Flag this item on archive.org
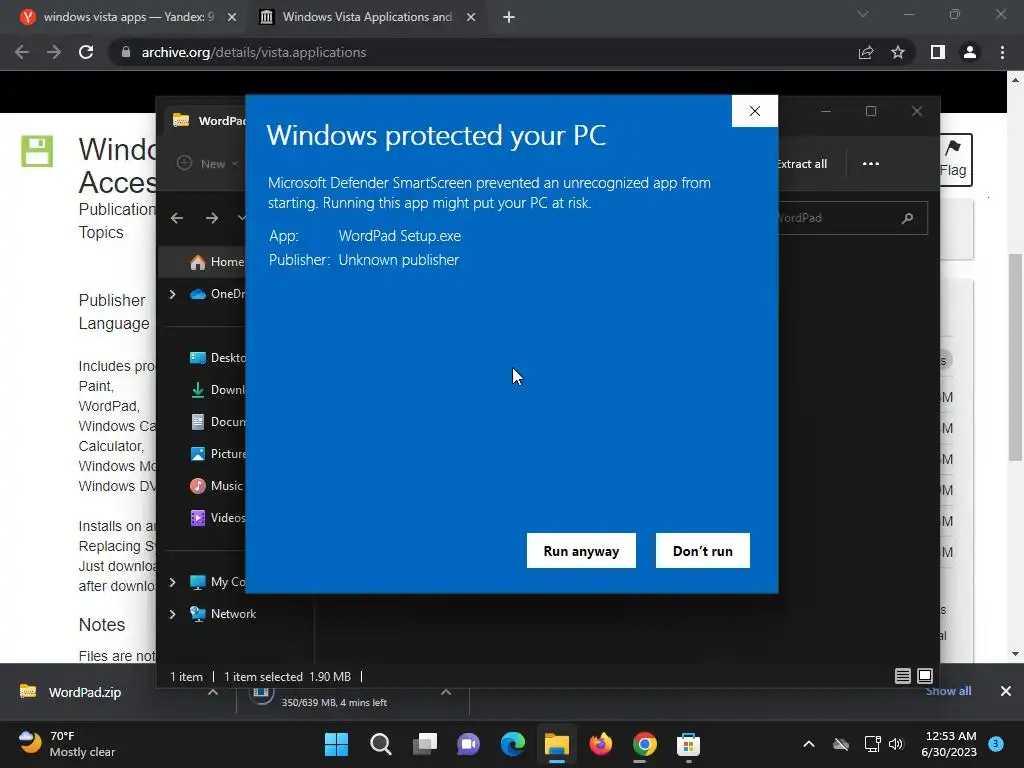This screenshot has width=1024, height=768. pos(953,160)
